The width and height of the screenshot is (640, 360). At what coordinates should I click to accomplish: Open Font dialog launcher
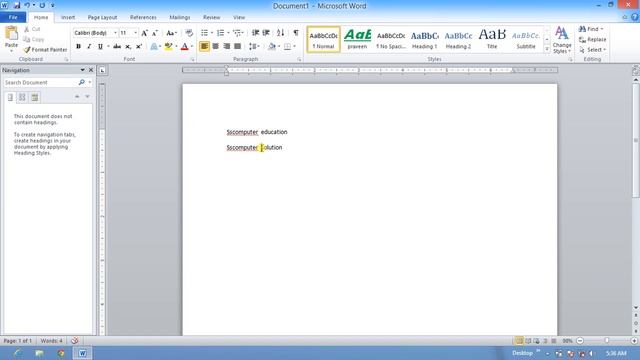192,60
